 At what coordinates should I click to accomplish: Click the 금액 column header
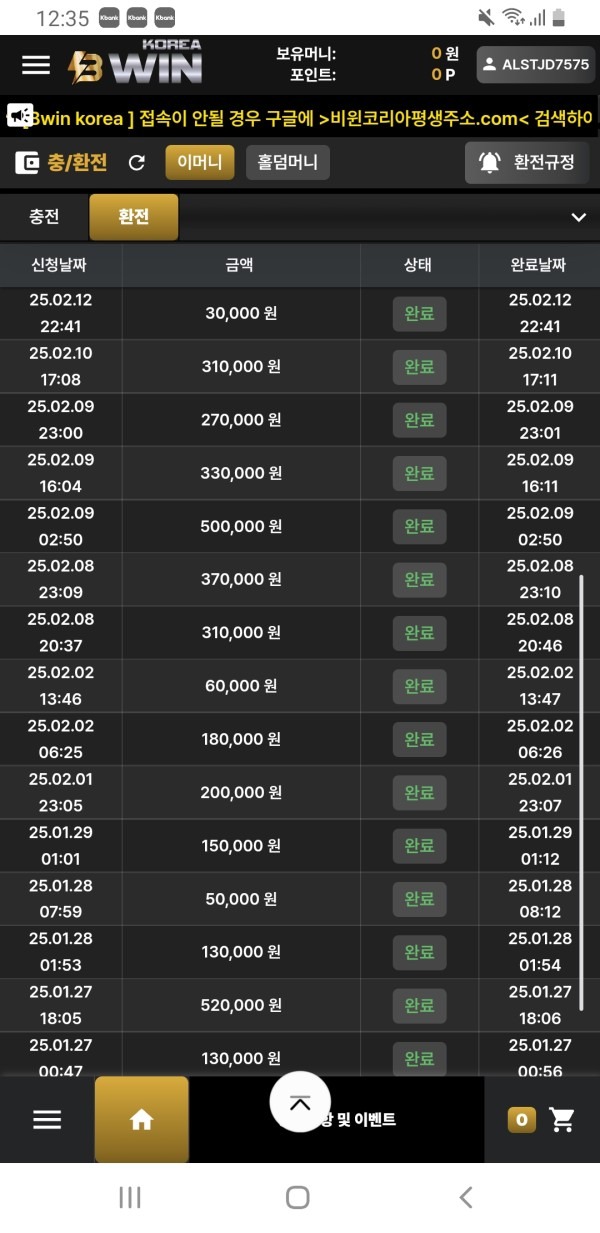(240, 265)
